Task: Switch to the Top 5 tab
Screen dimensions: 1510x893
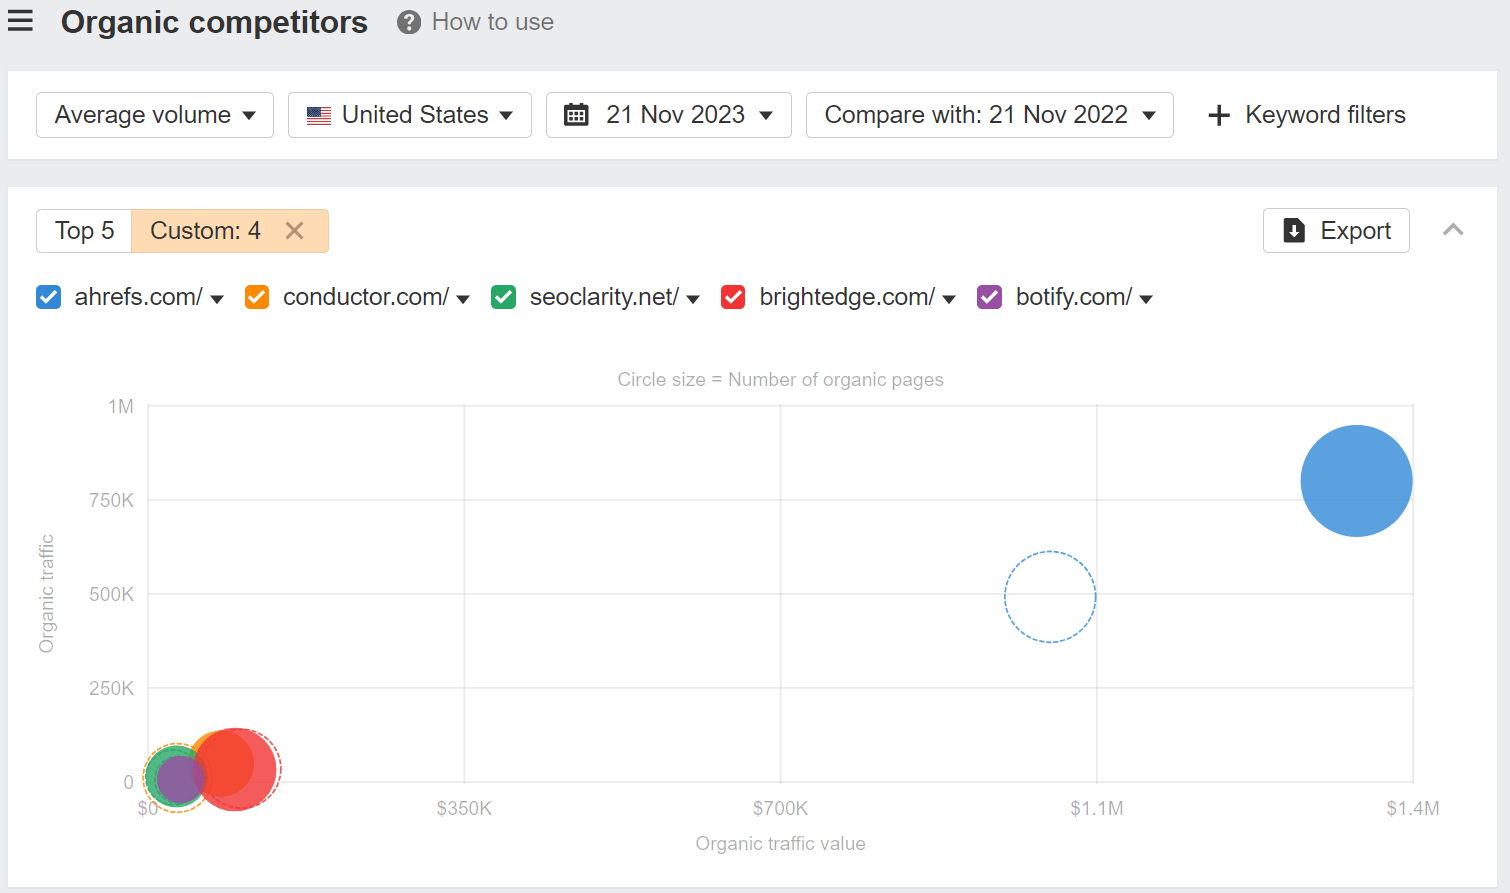Action: pyautogui.click(x=84, y=230)
